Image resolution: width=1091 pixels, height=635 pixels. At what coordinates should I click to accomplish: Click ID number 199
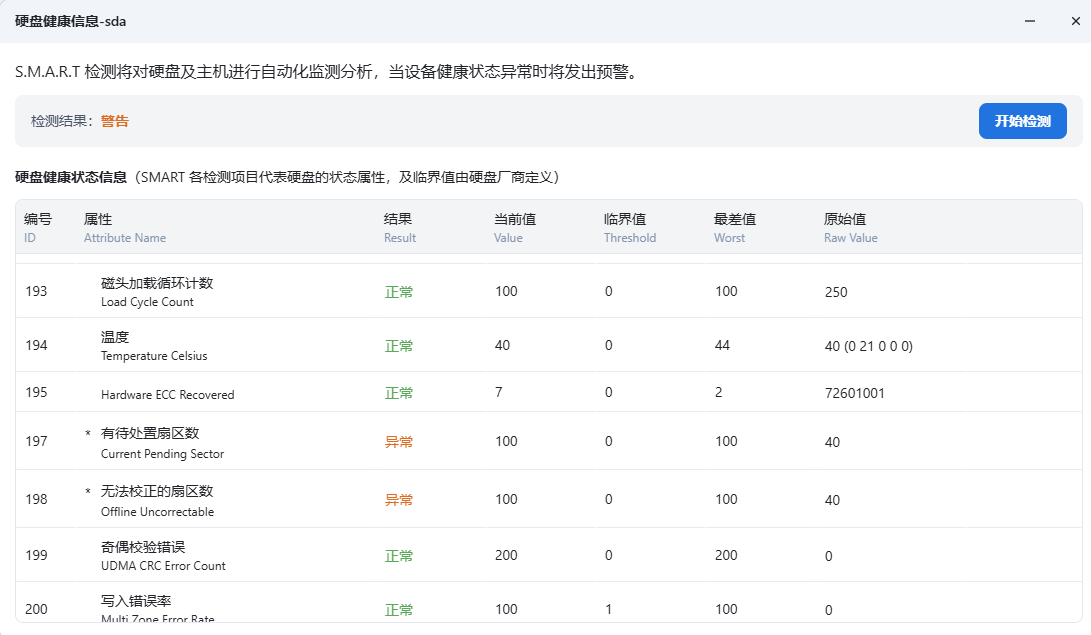click(36, 556)
